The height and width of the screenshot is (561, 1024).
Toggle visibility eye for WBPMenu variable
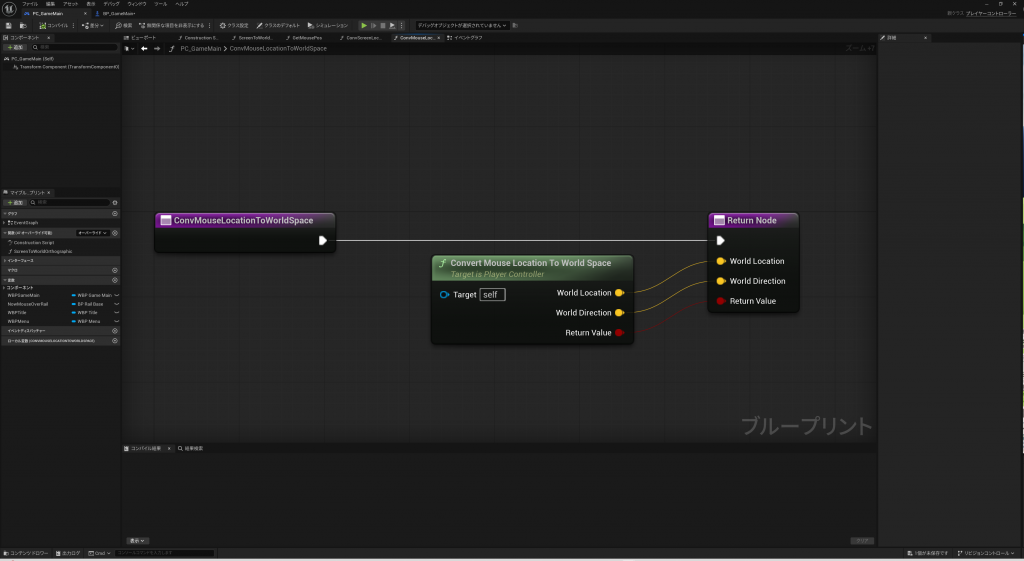coord(117,321)
